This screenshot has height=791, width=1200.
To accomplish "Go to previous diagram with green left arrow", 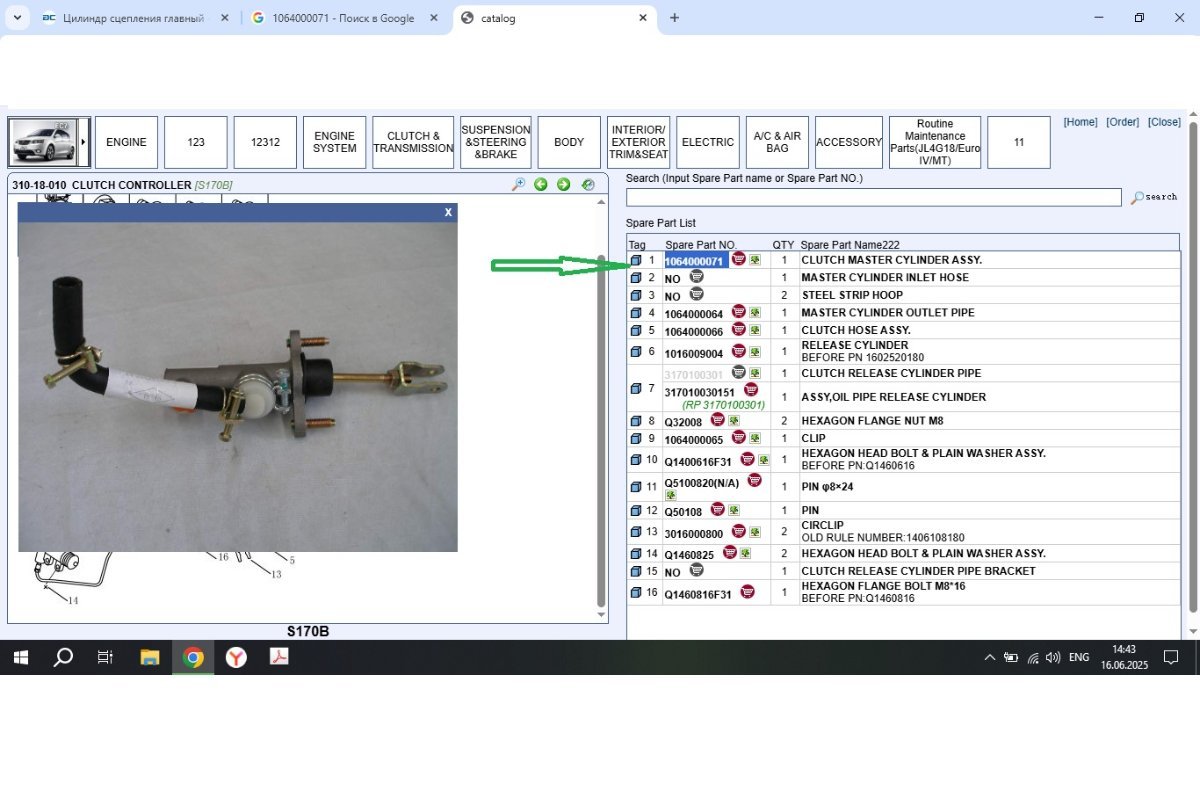I will [x=541, y=184].
